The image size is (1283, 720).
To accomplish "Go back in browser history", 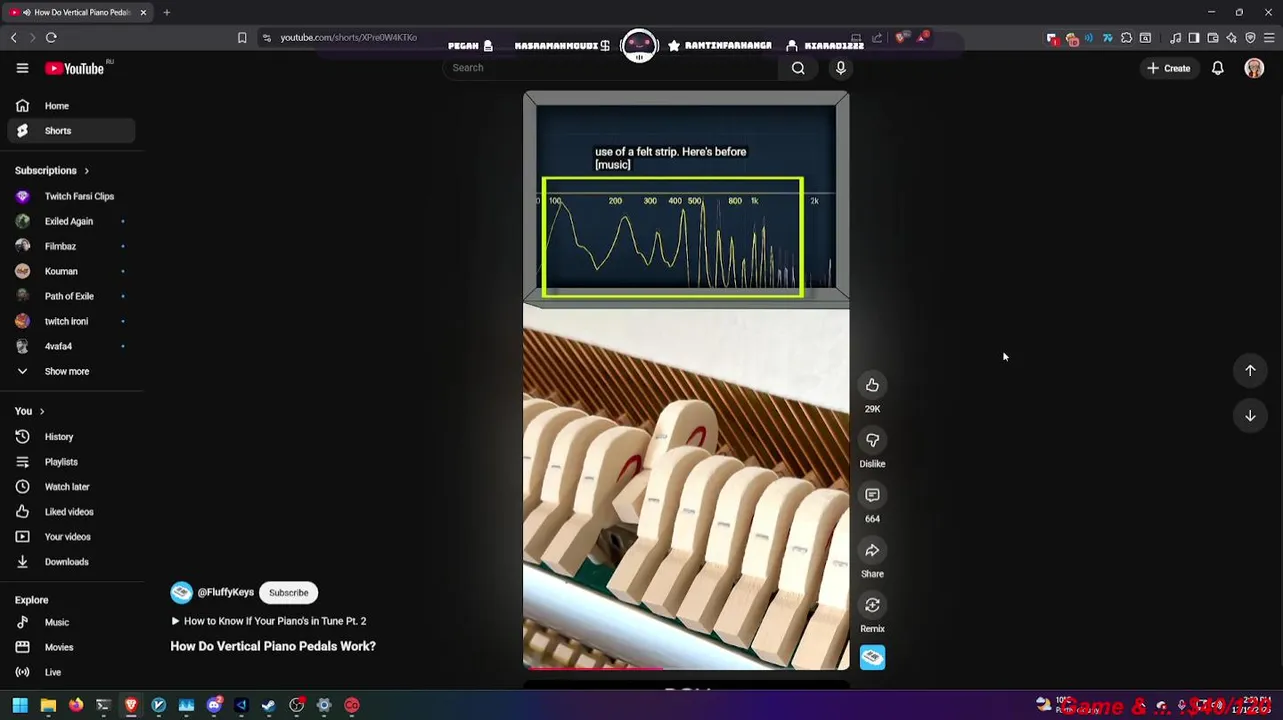I will 13,38.
